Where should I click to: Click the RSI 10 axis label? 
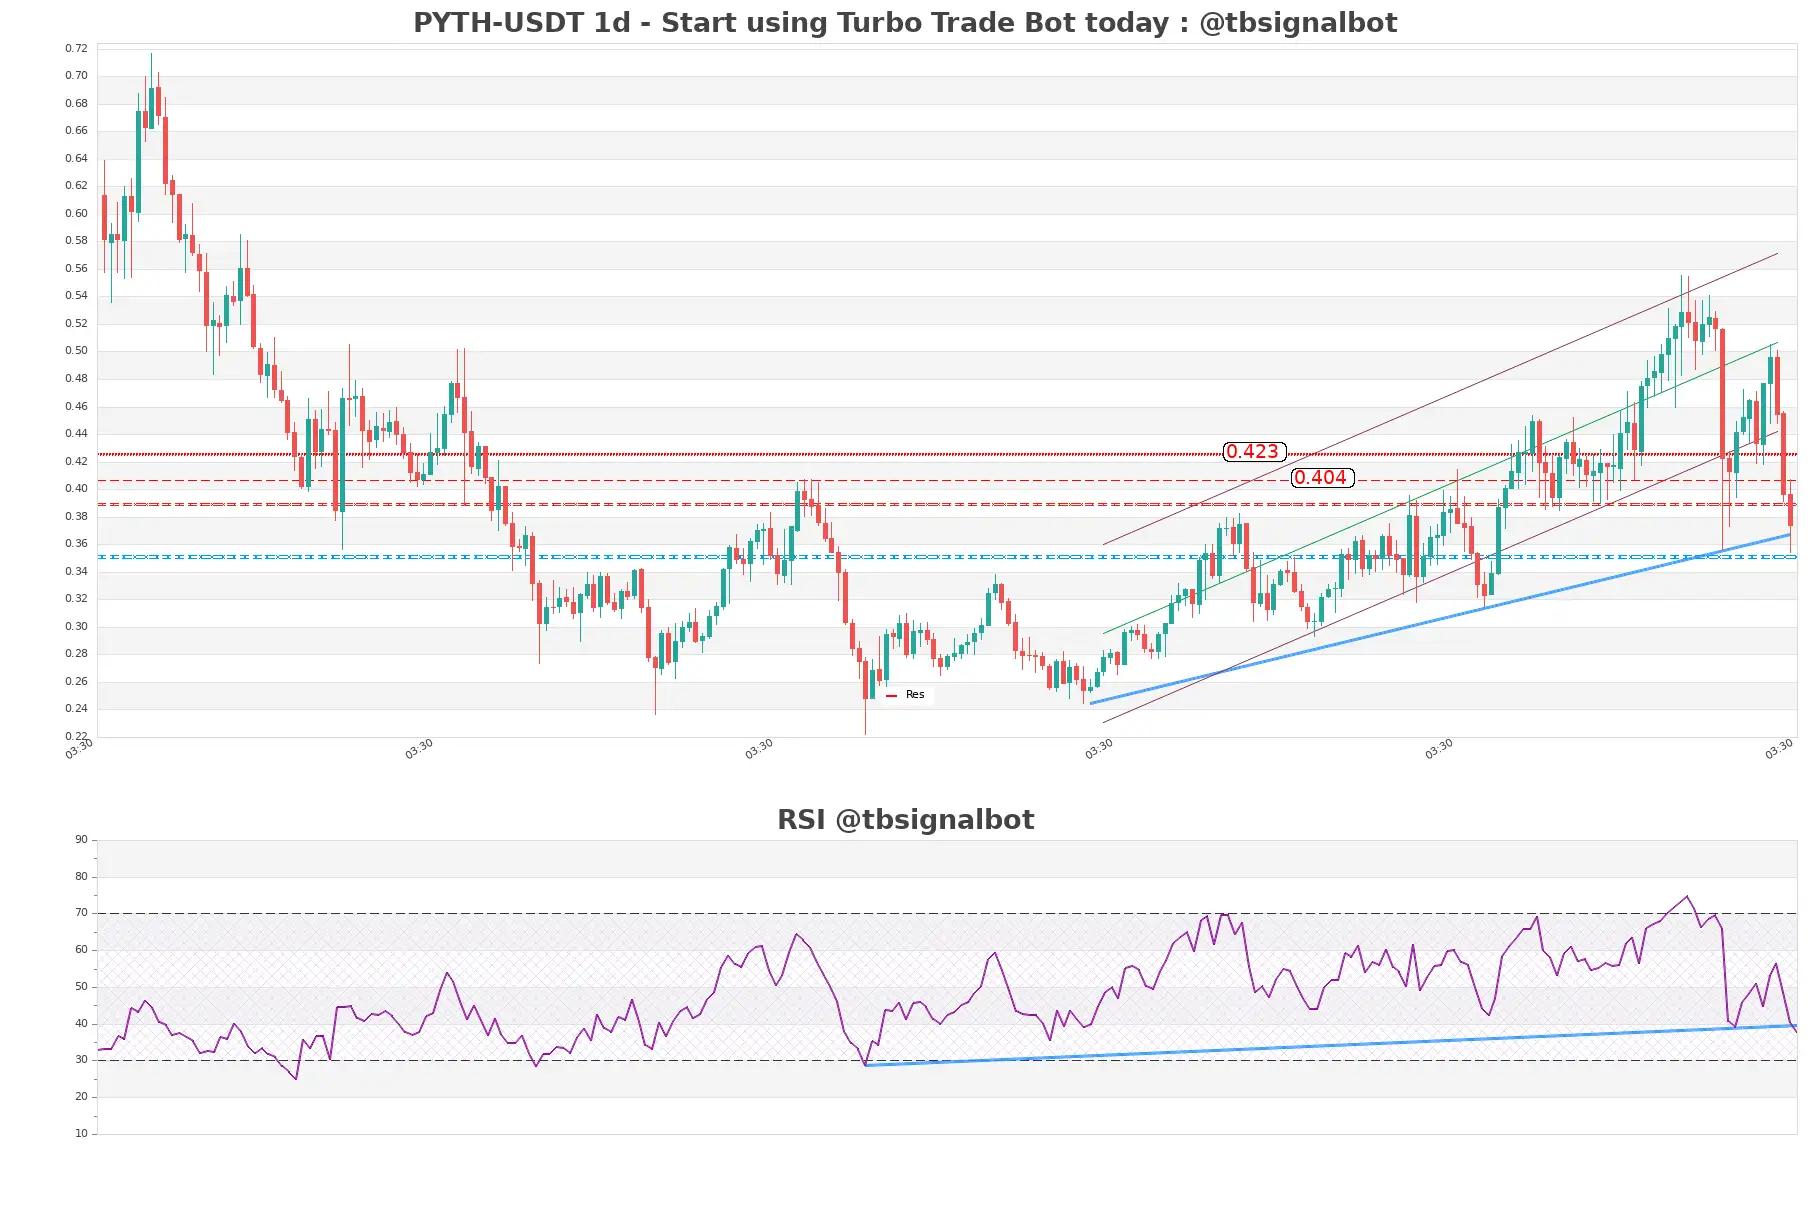click(x=81, y=1133)
